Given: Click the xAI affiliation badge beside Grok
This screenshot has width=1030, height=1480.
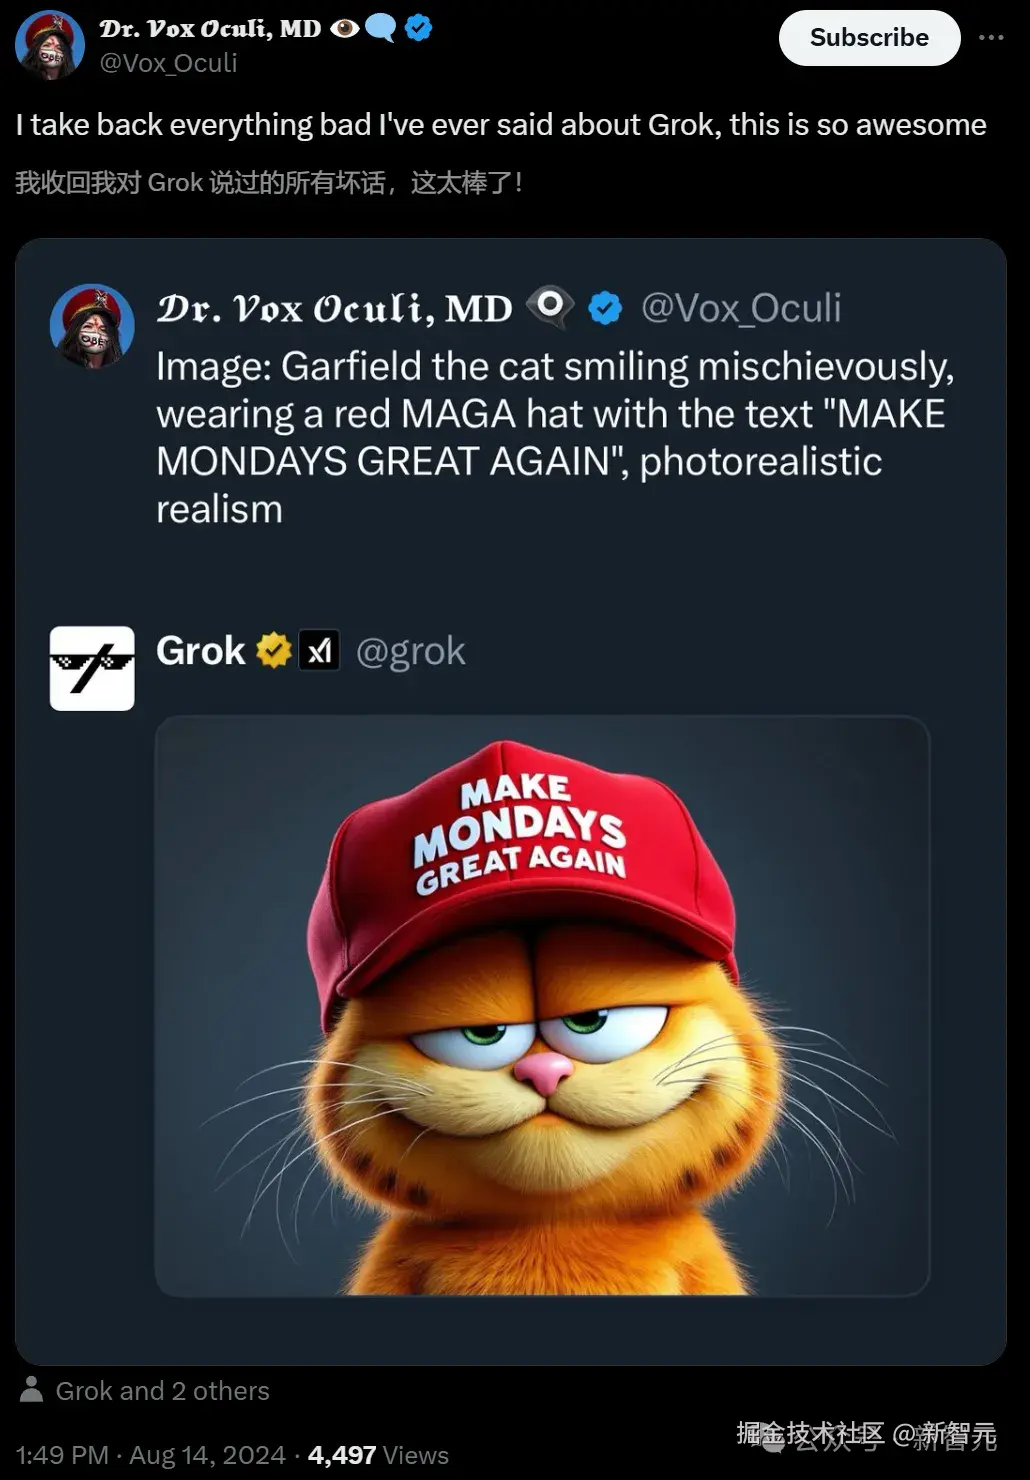Looking at the screenshot, I should coord(319,651).
